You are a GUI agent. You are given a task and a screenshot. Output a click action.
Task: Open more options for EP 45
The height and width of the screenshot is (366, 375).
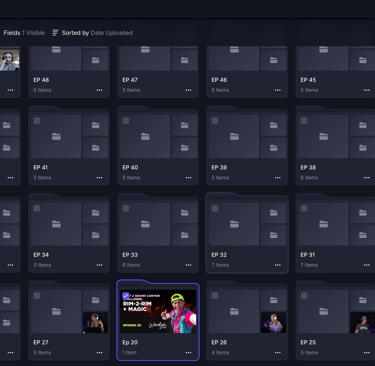tap(367, 90)
